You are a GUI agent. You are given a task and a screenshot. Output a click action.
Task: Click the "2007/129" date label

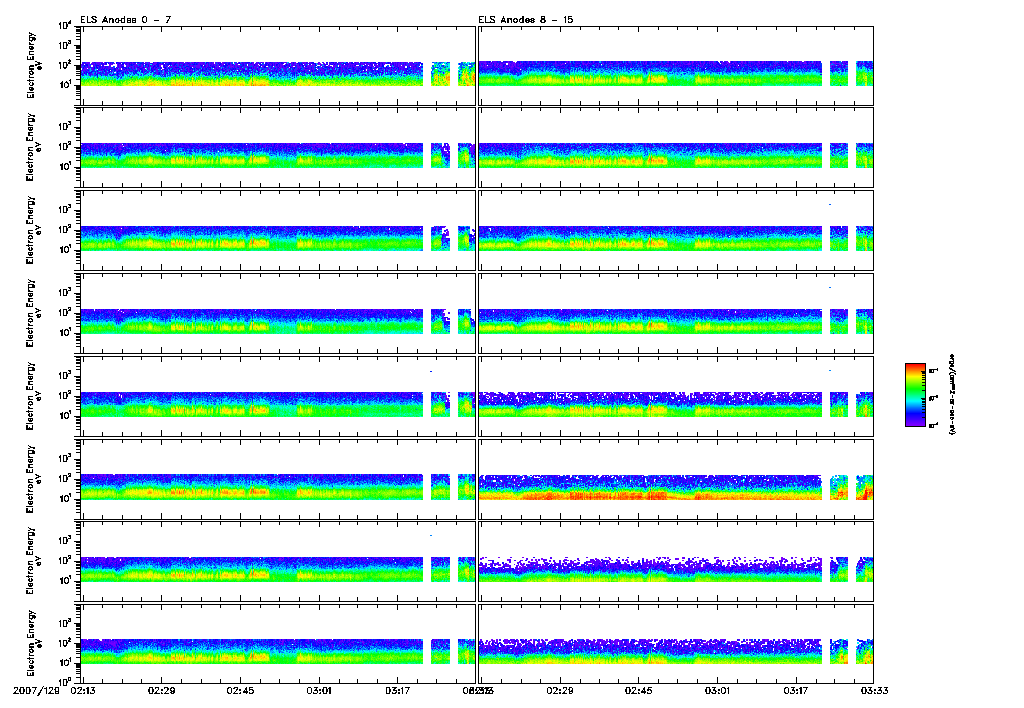click(39, 690)
